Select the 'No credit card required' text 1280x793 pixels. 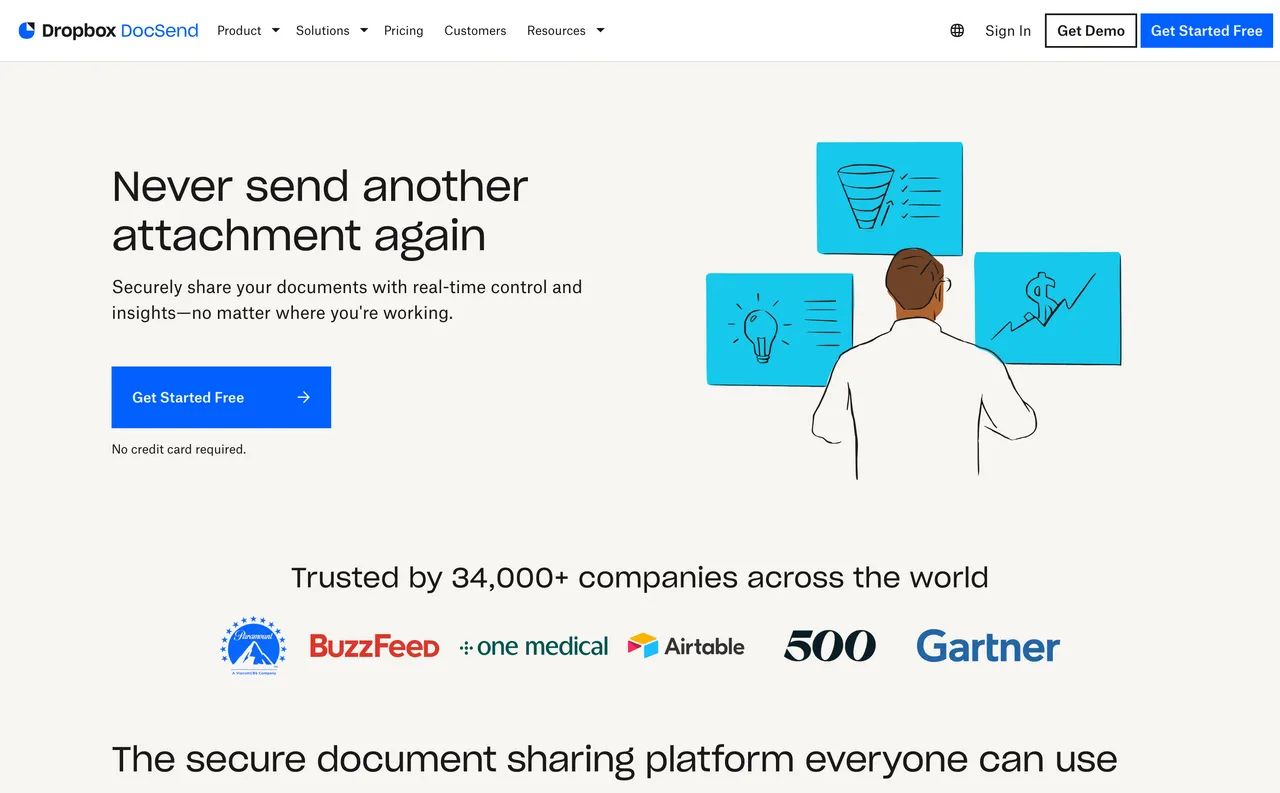tap(179, 449)
